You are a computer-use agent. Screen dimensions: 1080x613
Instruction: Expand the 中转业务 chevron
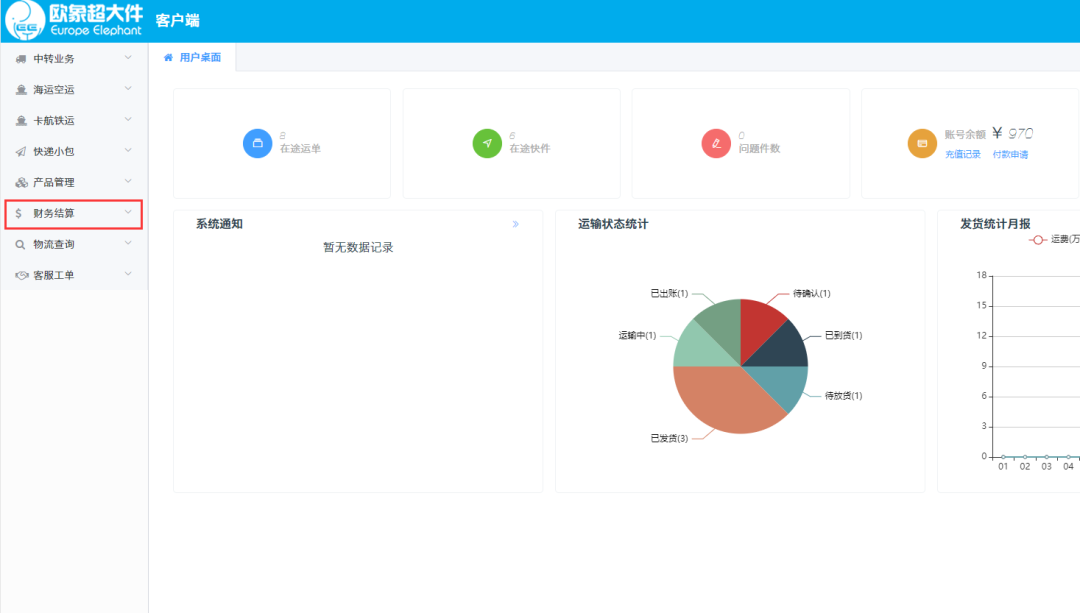[128, 58]
